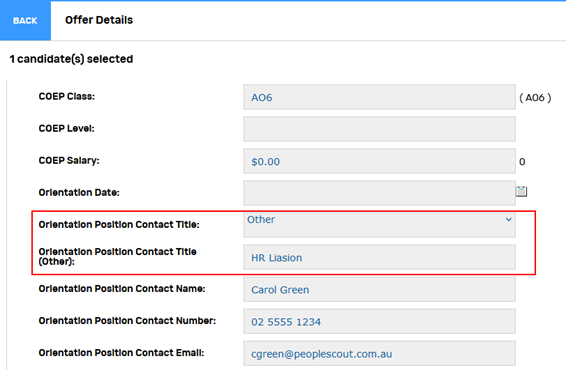Image resolution: width=566 pixels, height=370 pixels.
Task: Click the Orientation Position Contact Number label
Action: (x=127, y=321)
